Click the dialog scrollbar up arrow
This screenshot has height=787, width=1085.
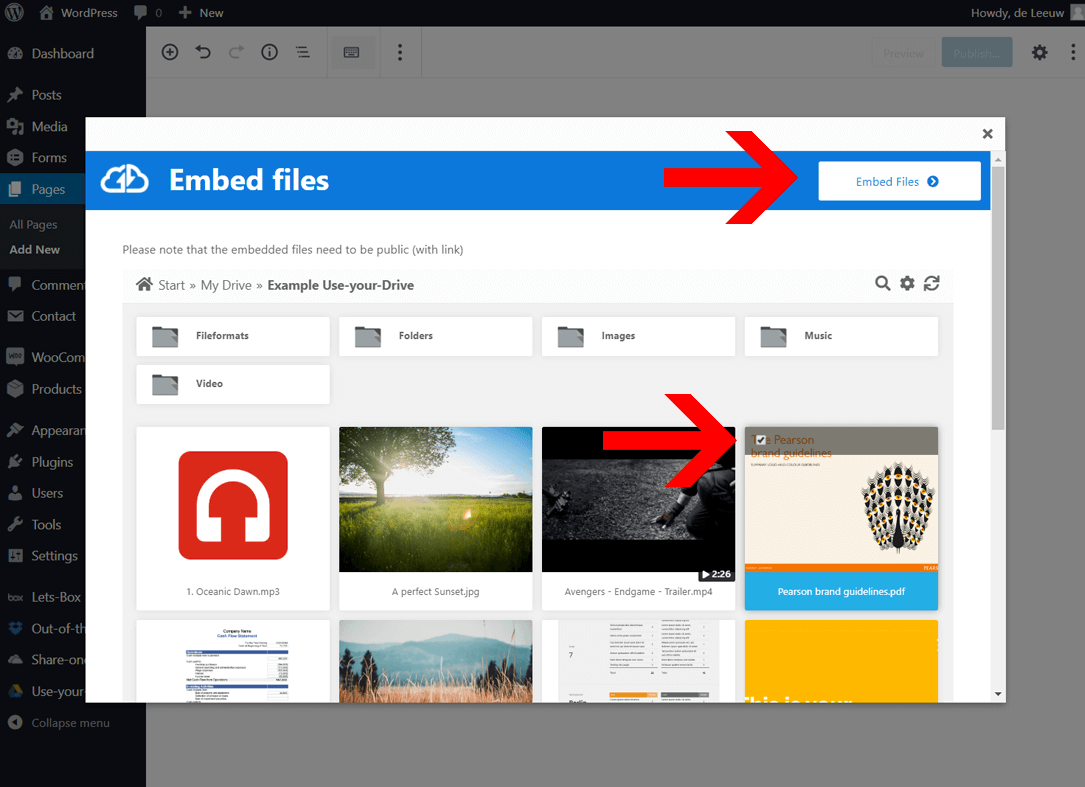pyautogui.click(x=998, y=160)
